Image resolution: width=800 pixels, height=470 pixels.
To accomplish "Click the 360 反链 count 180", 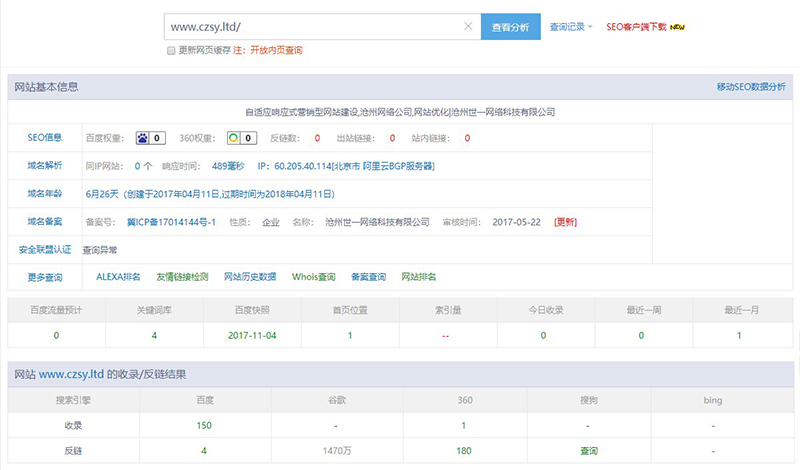I will 464,451.
